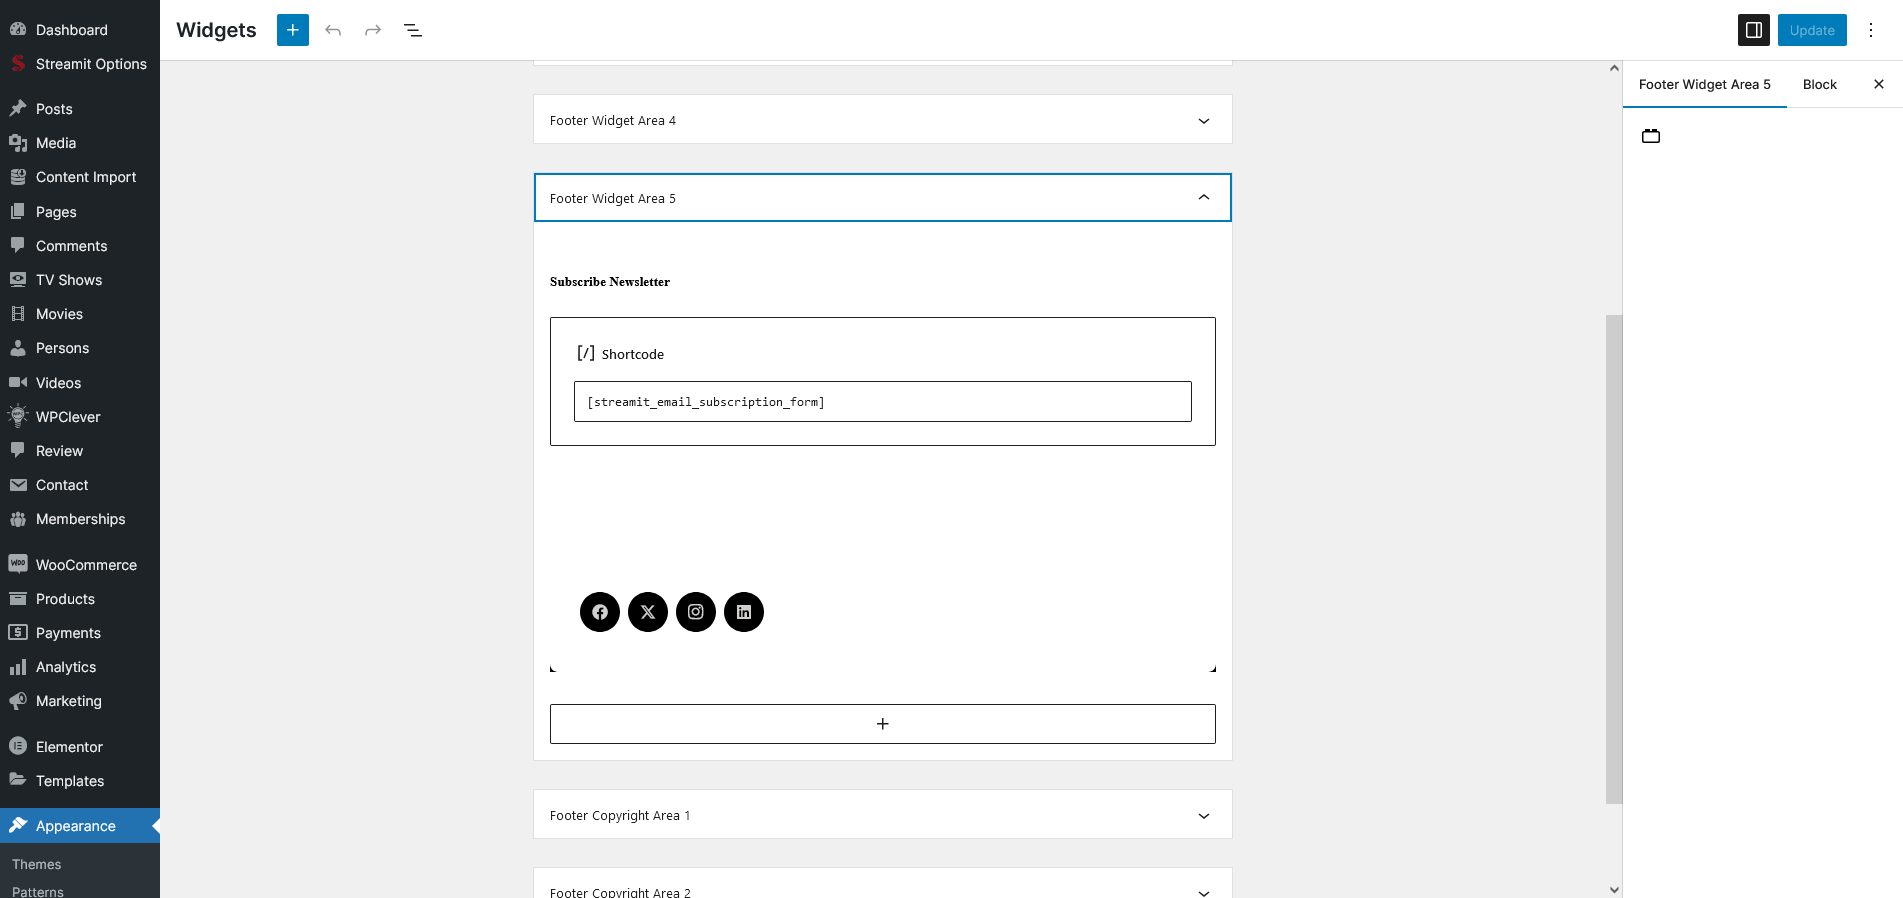This screenshot has width=1903, height=898.
Task: Open Marketing menu
Action: pyautogui.click(x=80, y=701)
